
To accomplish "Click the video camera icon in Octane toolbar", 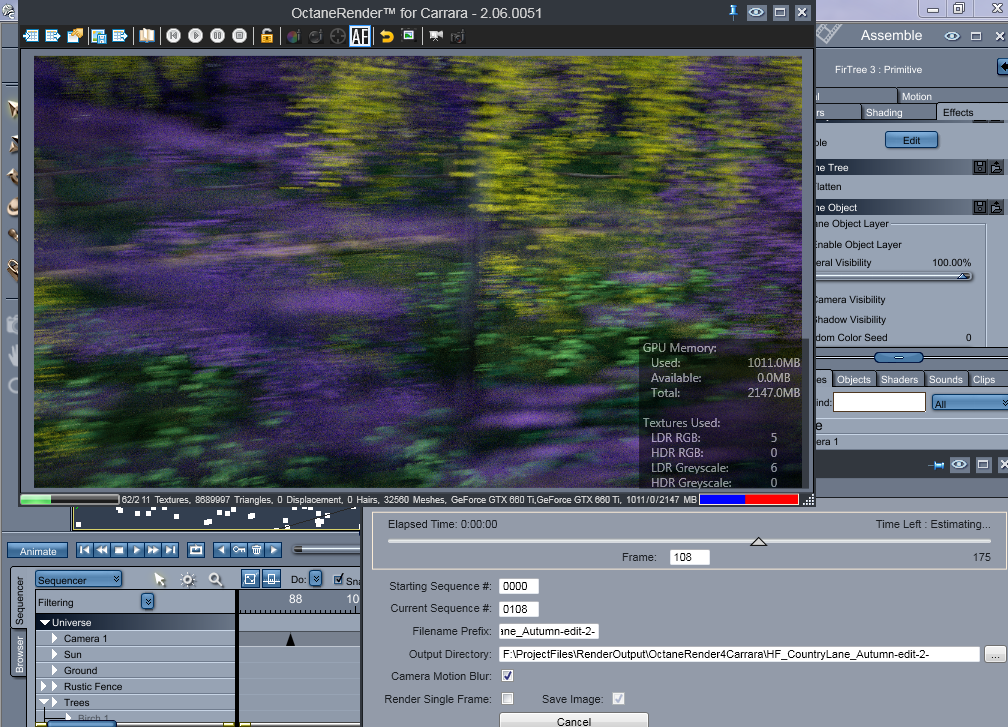I will coord(436,36).
